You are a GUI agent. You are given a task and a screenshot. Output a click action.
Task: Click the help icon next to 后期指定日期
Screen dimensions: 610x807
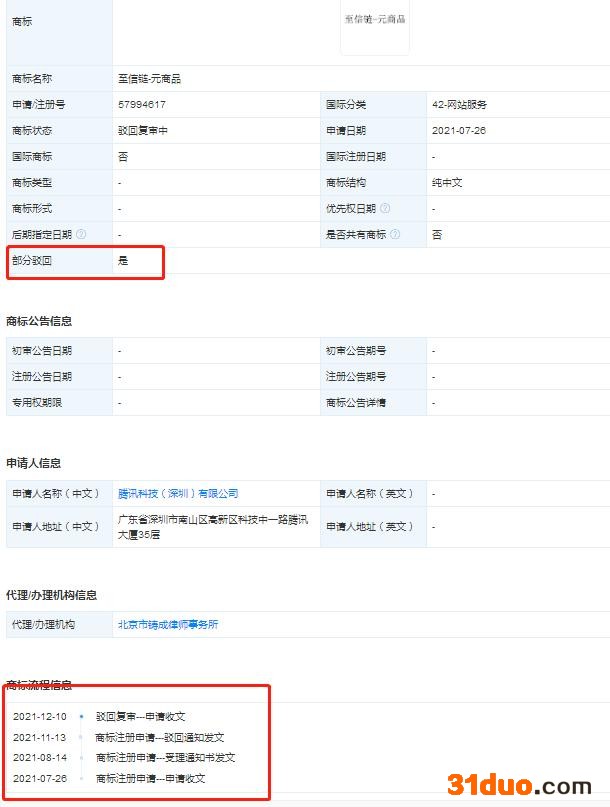coord(81,234)
